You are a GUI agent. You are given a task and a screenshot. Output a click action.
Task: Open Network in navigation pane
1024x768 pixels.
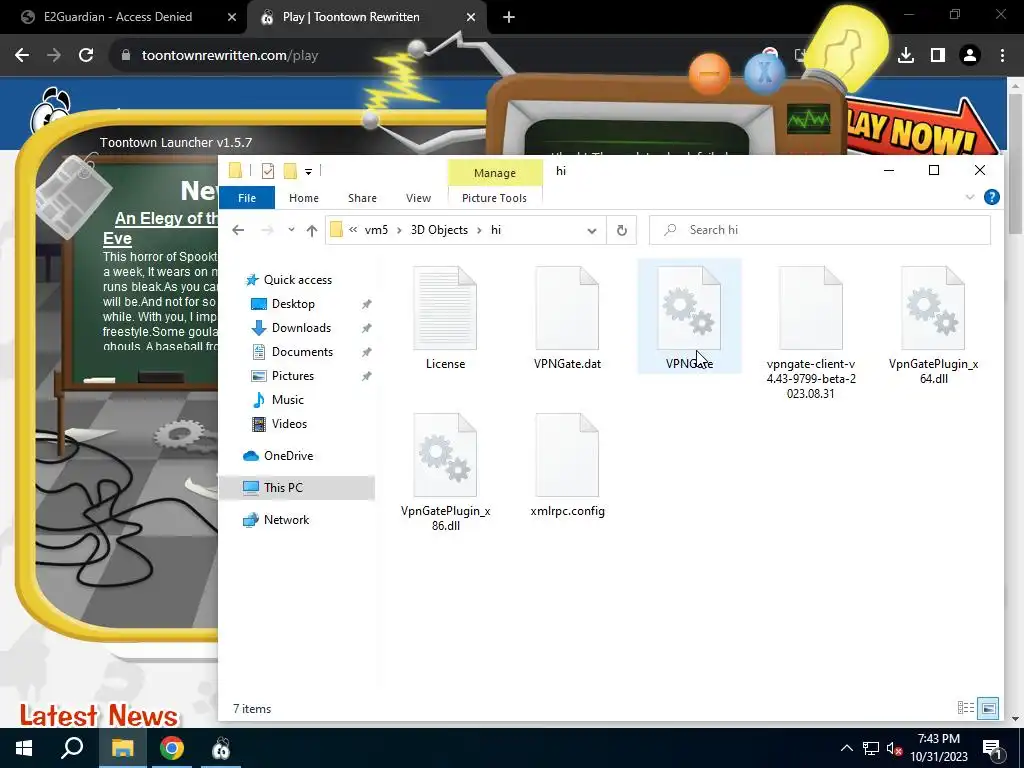286,520
